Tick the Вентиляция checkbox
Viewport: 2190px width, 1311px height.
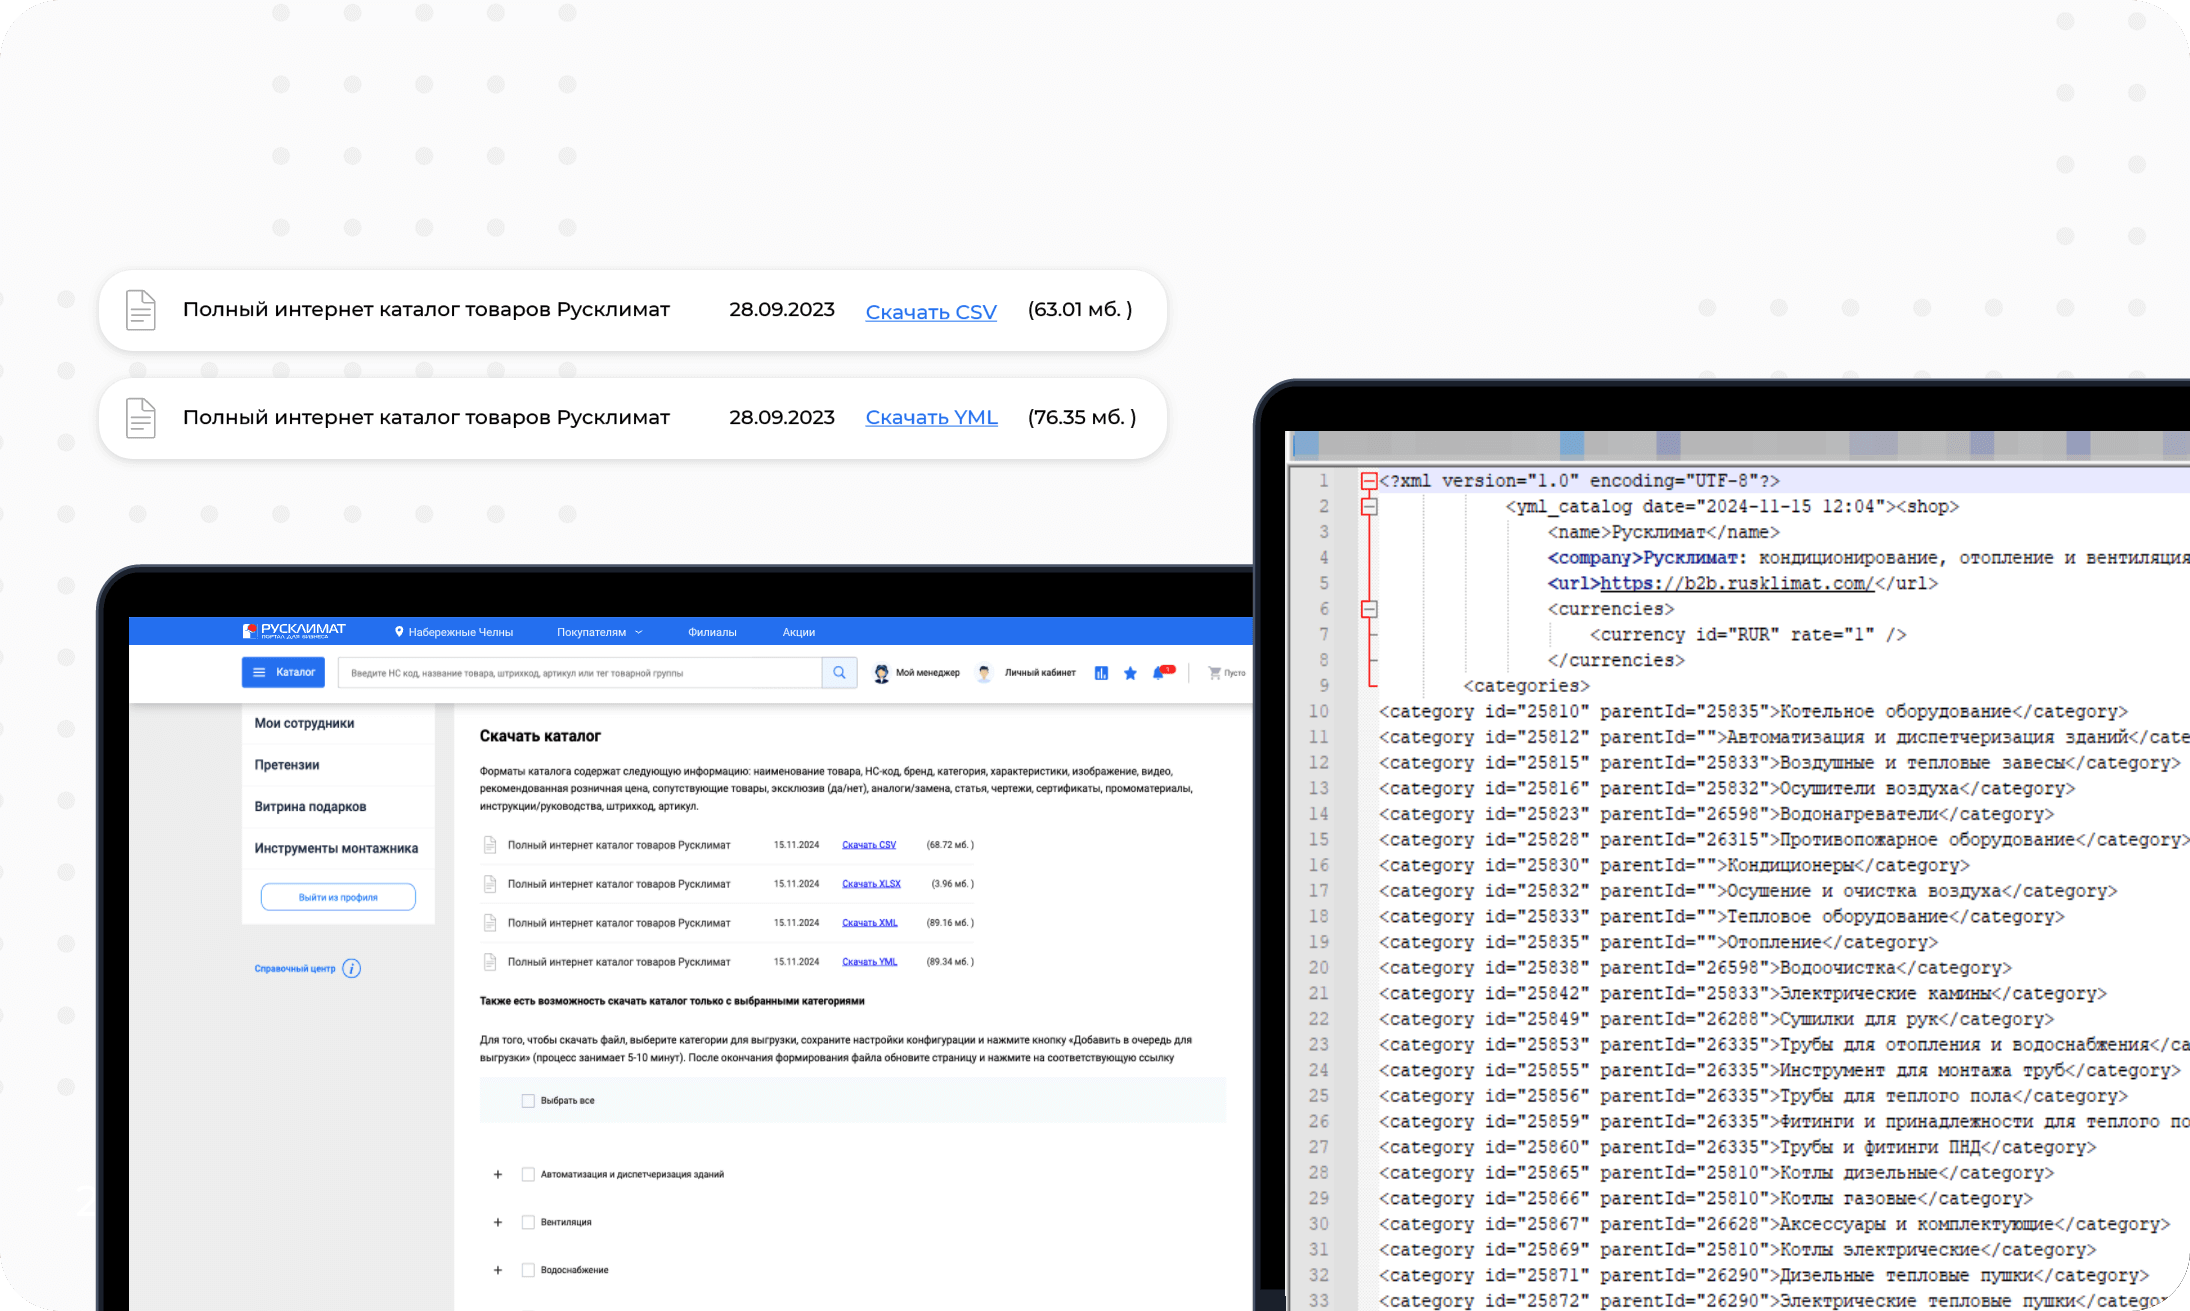point(528,1222)
